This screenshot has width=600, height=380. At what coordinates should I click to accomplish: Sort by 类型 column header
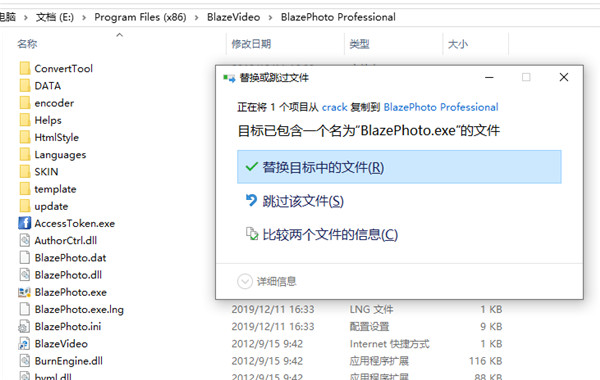click(359, 44)
